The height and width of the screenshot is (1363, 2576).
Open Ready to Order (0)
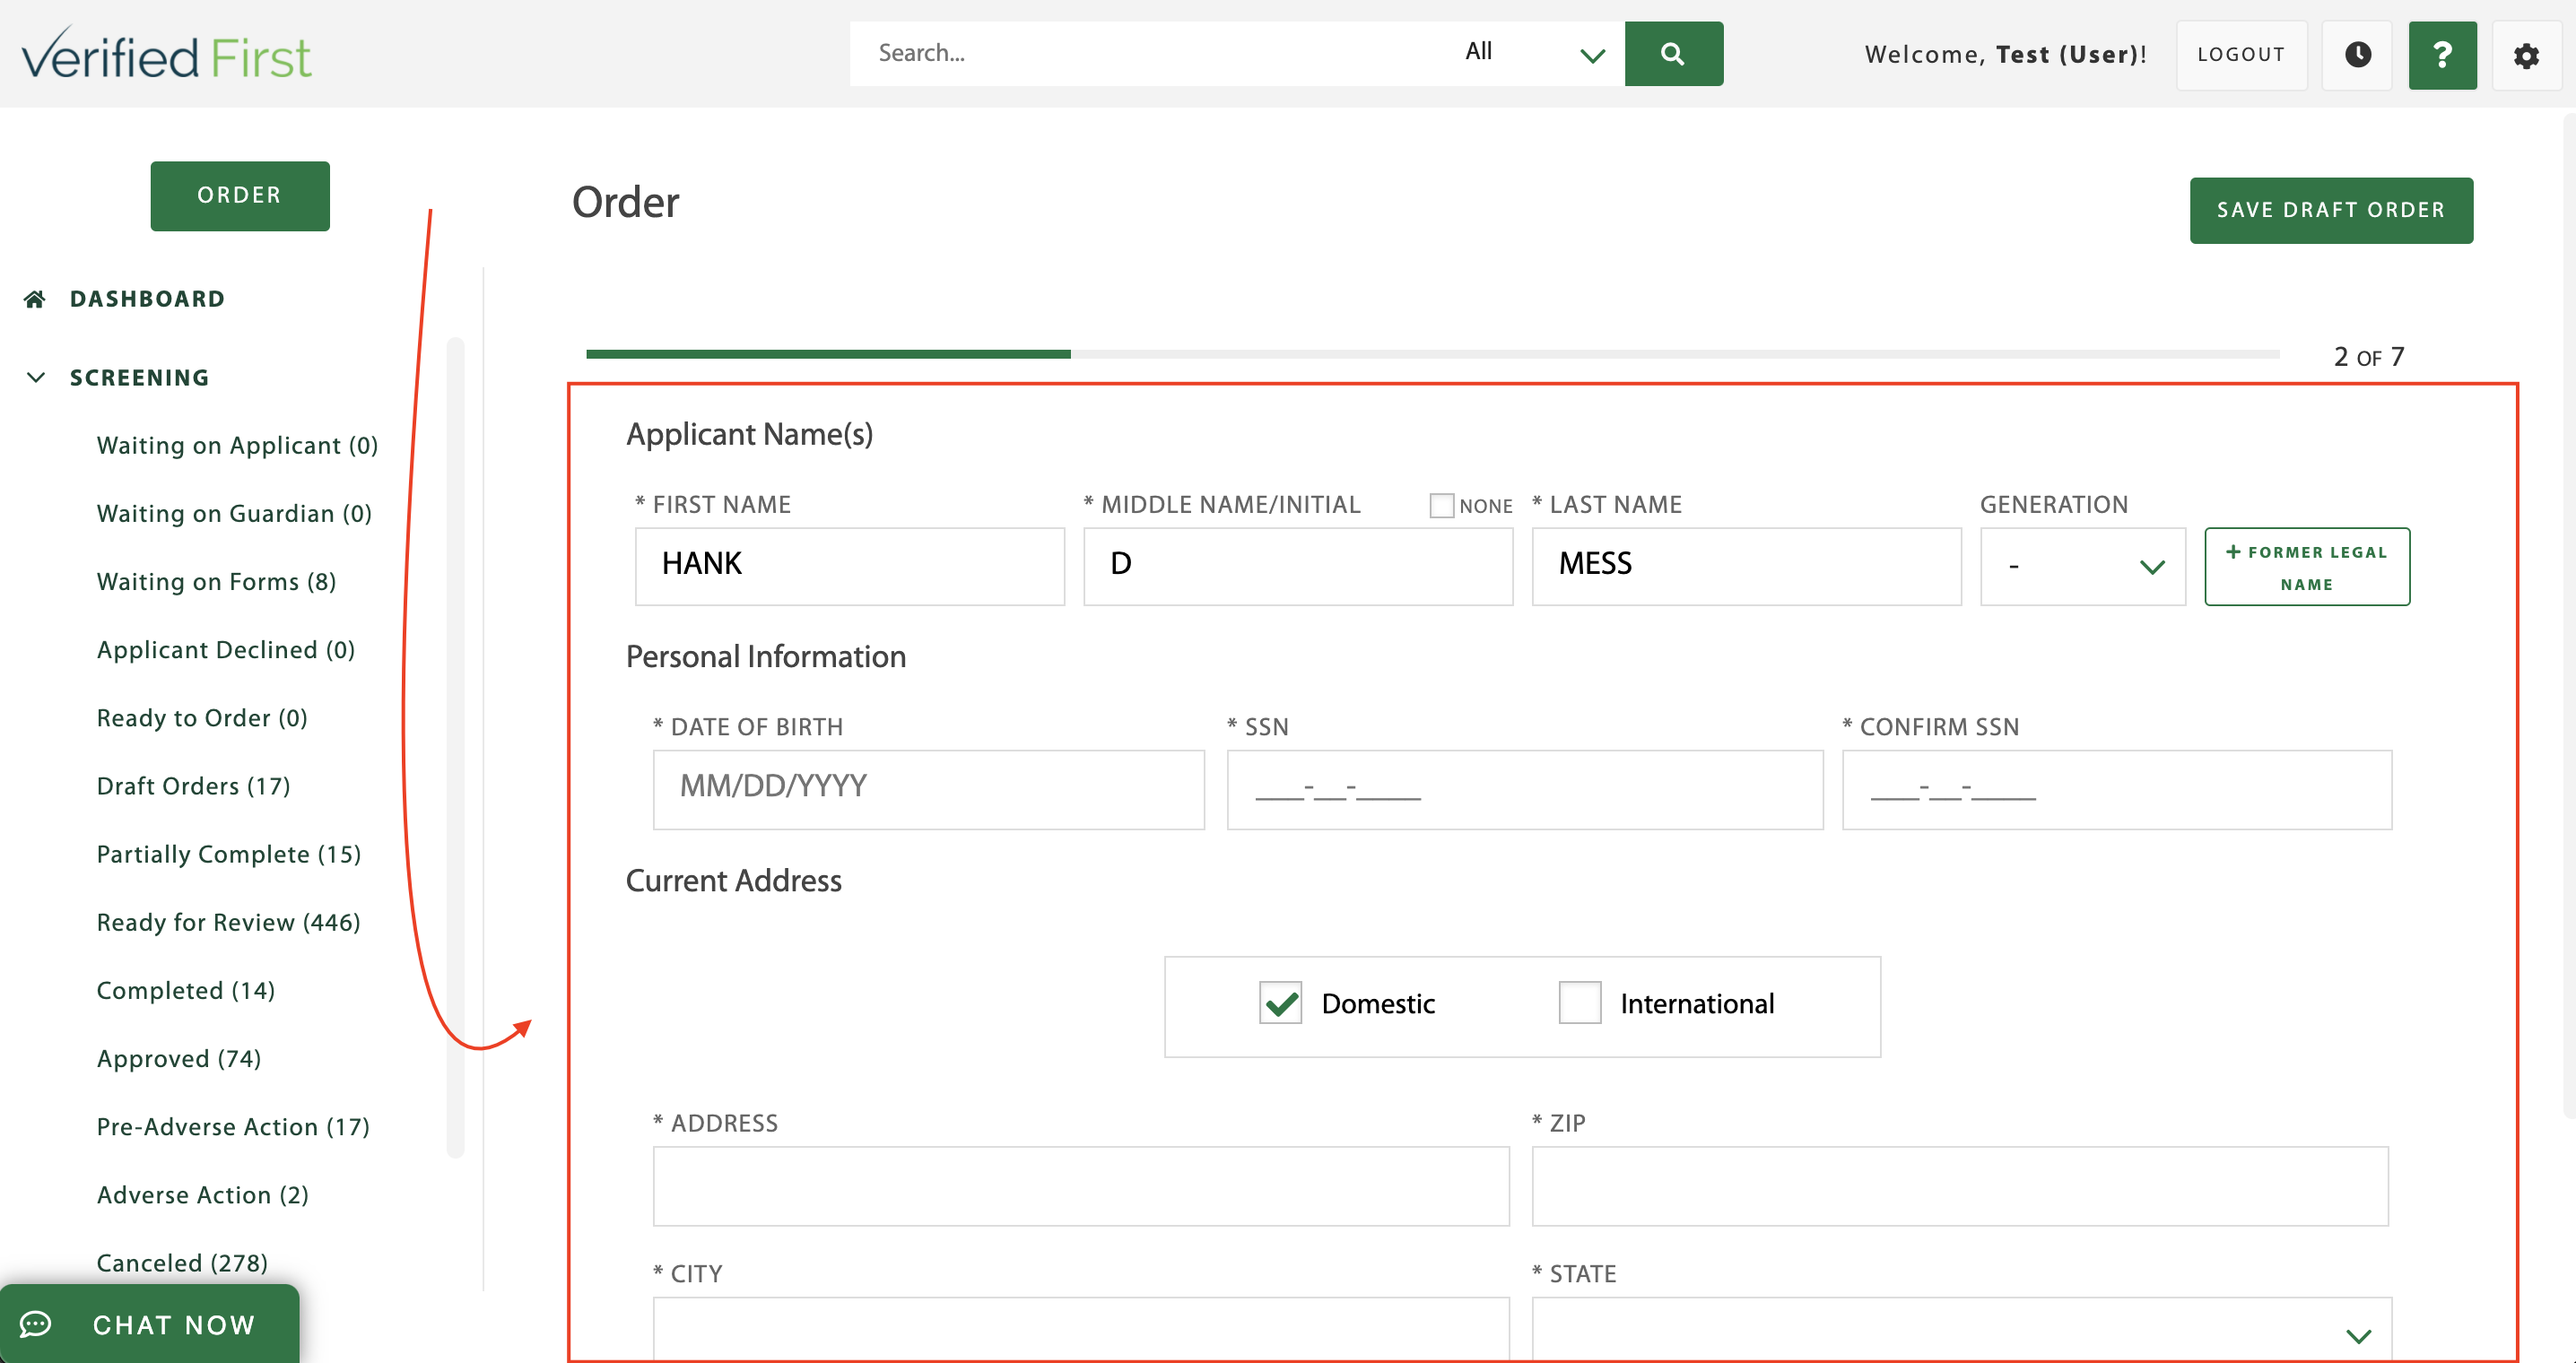point(202,718)
